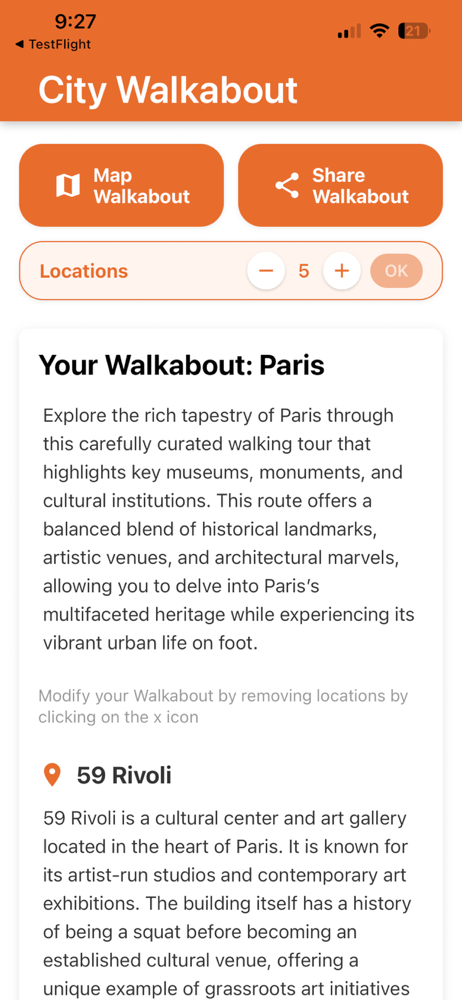
Task: Select the 59 Rivoli location title
Action: pyautogui.click(x=124, y=776)
